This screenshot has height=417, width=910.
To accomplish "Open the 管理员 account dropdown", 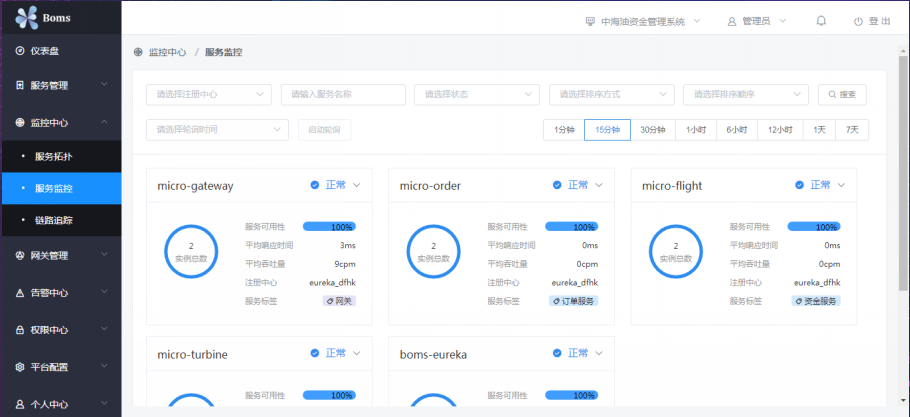I will 757,21.
